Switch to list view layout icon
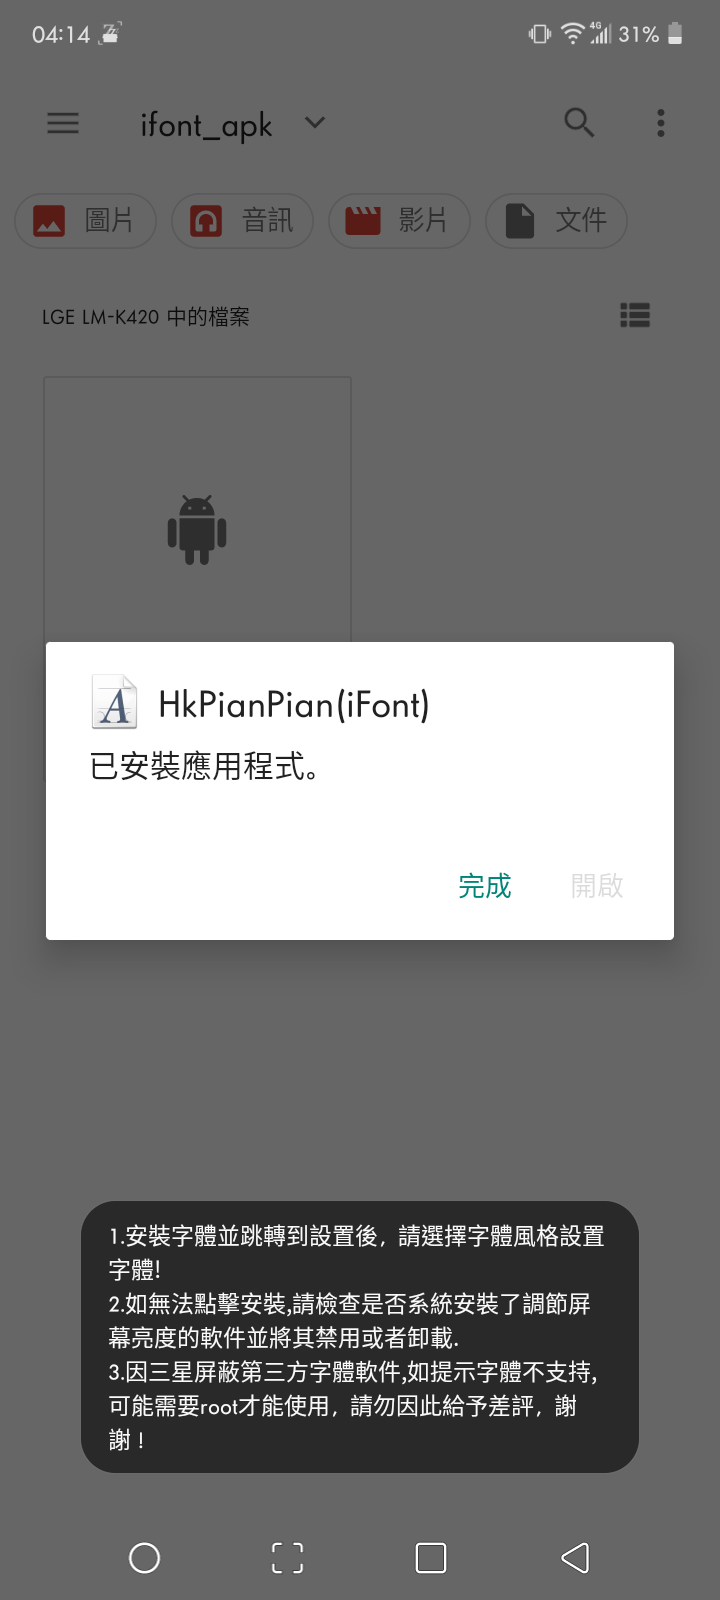 pyautogui.click(x=635, y=316)
